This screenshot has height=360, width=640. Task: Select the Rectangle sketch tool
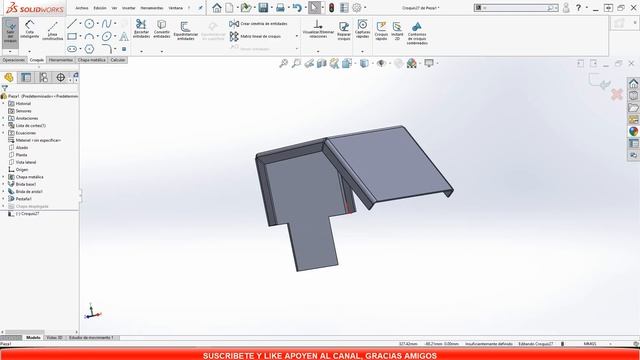tap(72, 36)
